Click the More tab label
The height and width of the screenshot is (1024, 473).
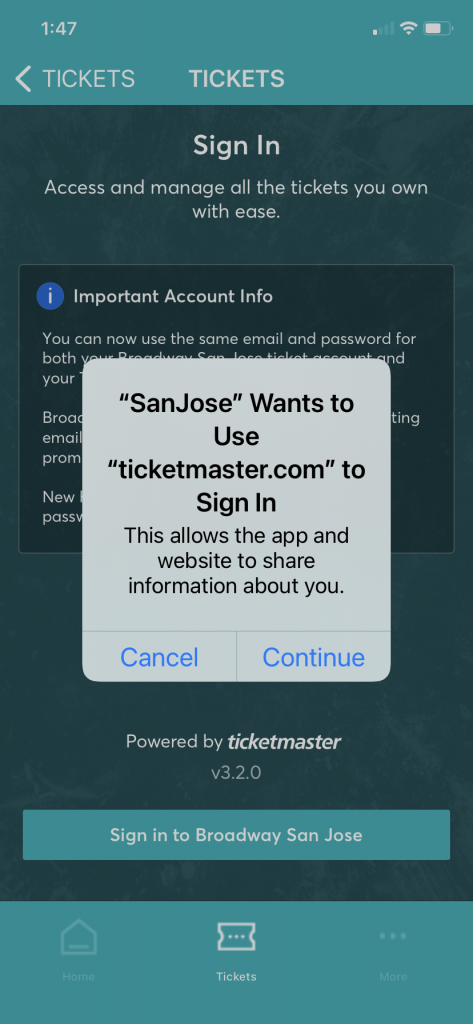(x=393, y=977)
